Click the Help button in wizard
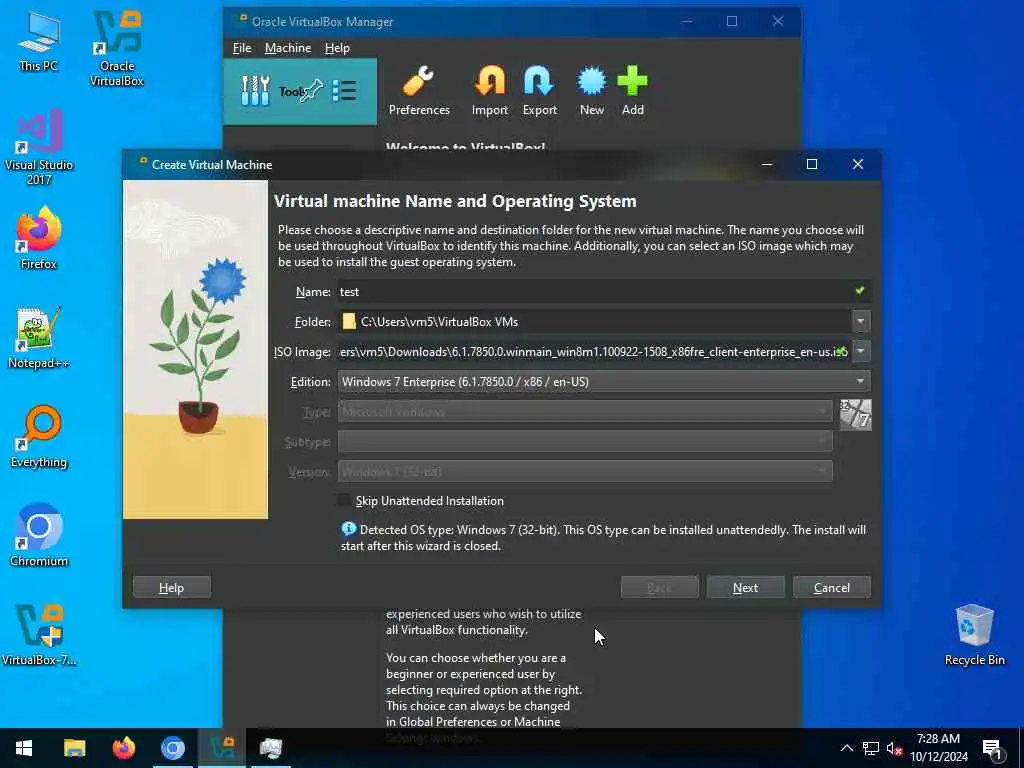The height and width of the screenshot is (768, 1024). coord(172,587)
